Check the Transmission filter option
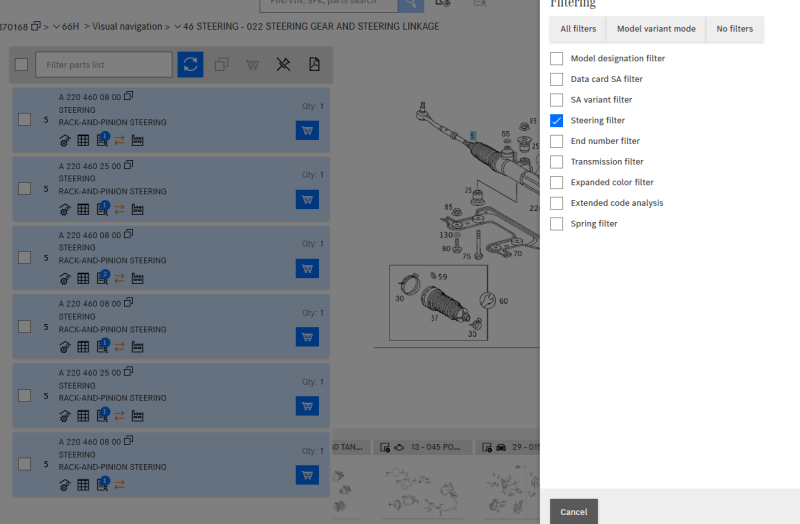 pos(557,162)
